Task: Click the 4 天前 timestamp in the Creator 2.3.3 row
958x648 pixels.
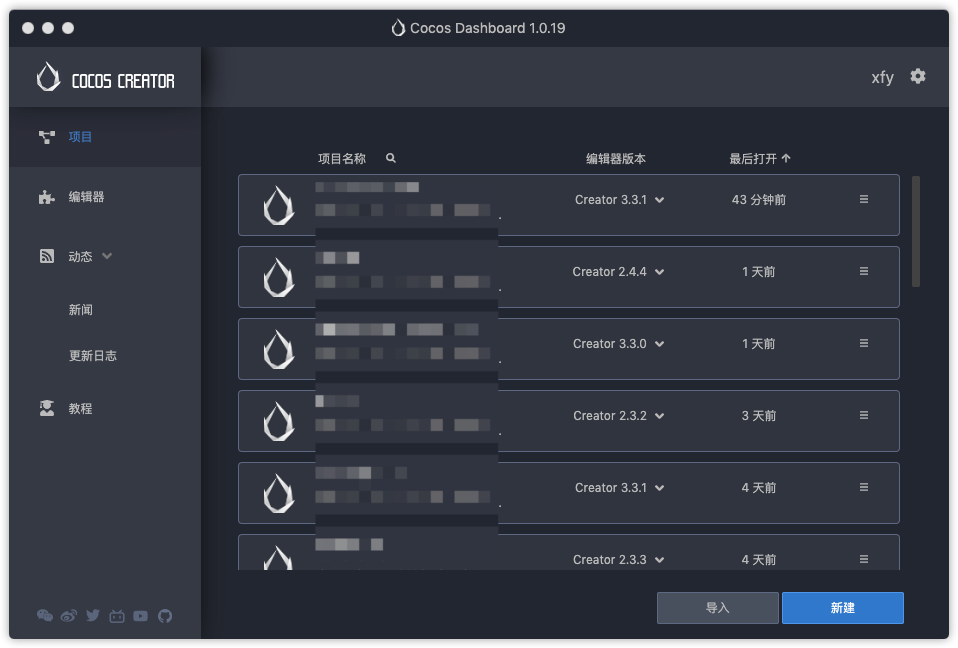Action: click(759, 559)
